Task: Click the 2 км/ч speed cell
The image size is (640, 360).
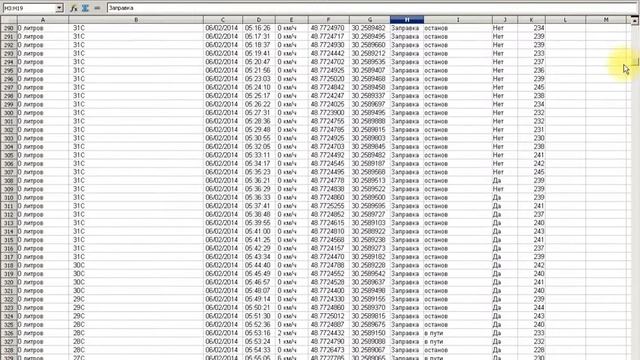Action: click(291, 333)
